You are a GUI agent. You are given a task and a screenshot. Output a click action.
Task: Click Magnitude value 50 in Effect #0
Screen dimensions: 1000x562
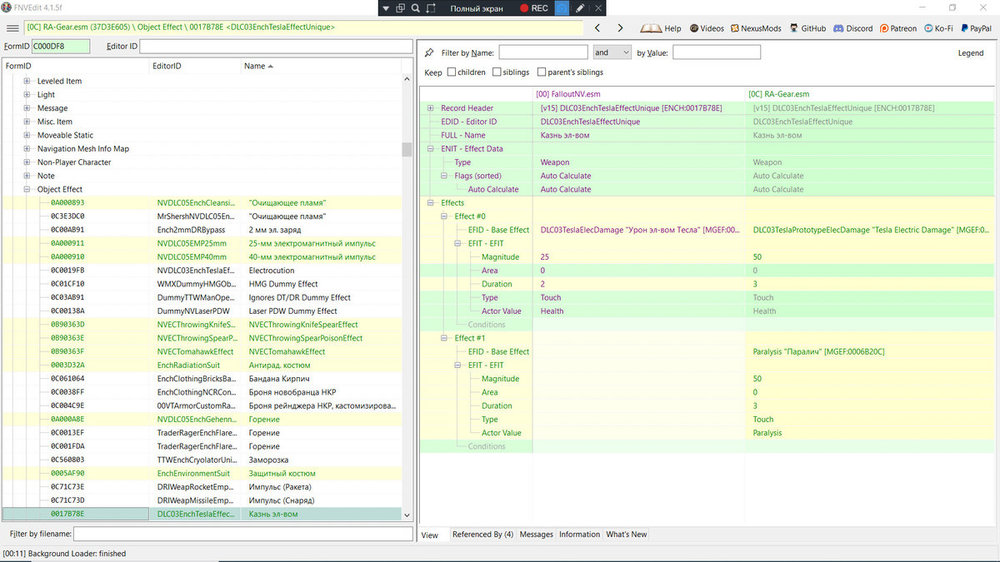click(x=869, y=257)
